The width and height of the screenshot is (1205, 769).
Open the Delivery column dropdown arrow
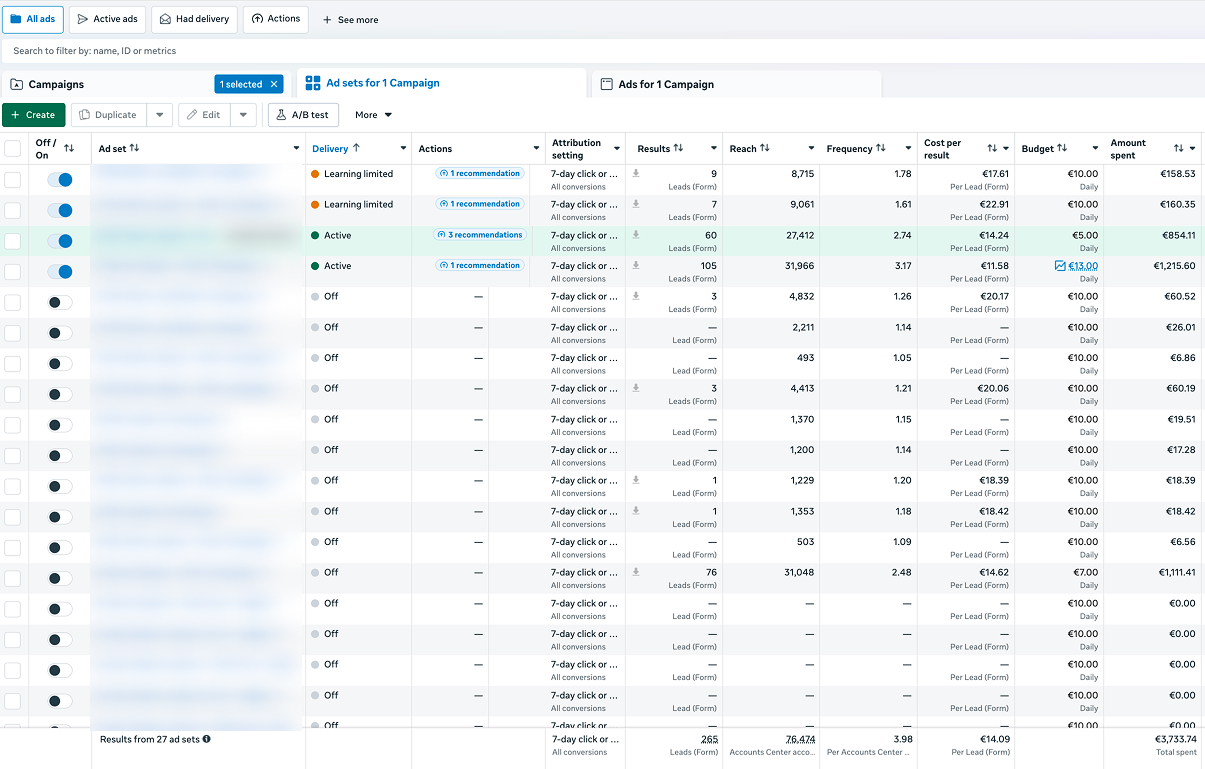click(x=403, y=148)
